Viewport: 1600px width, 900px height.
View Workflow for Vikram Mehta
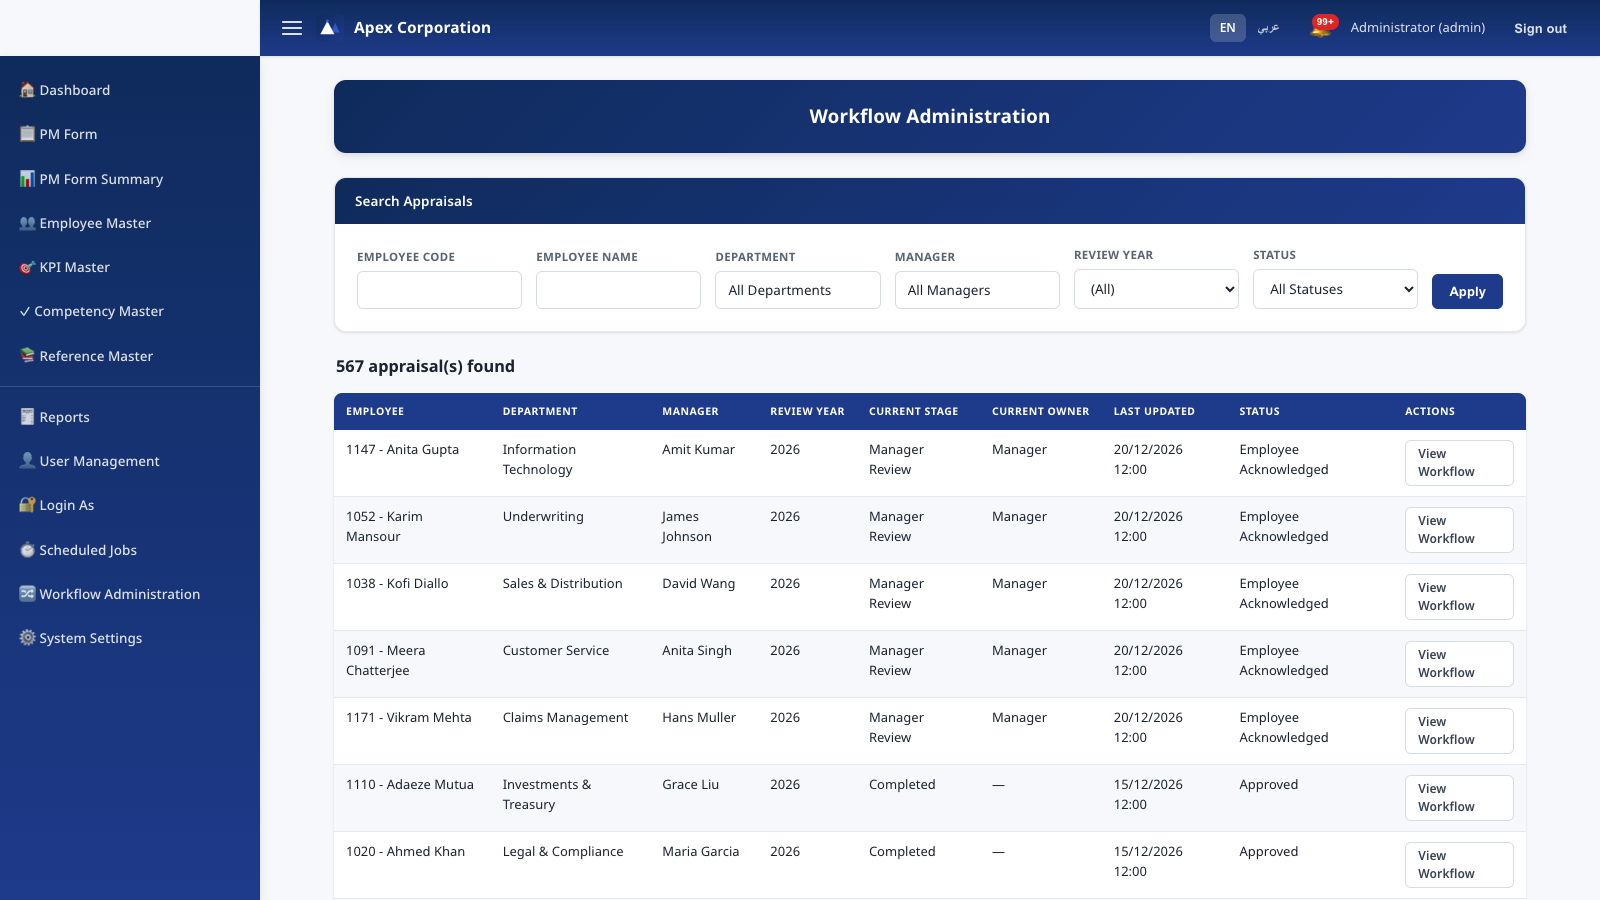pyautogui.click(x=1459, y=731)
